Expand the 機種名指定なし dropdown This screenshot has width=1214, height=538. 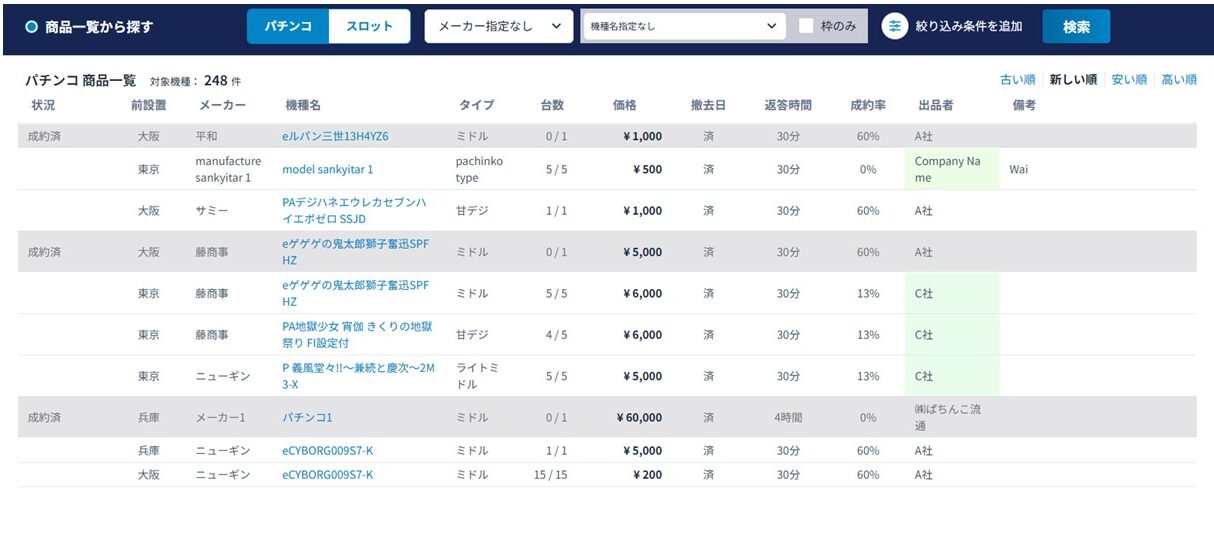pyautogui.click(x=684, y=27)
